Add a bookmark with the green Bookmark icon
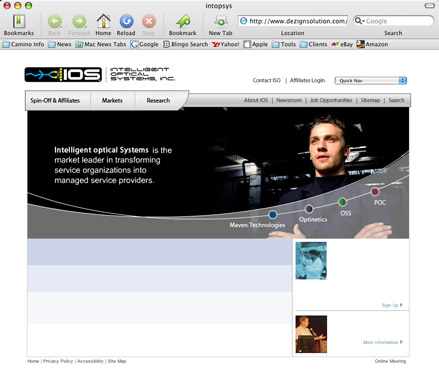This screenshot has width=439, height=379. click(183, 21)
